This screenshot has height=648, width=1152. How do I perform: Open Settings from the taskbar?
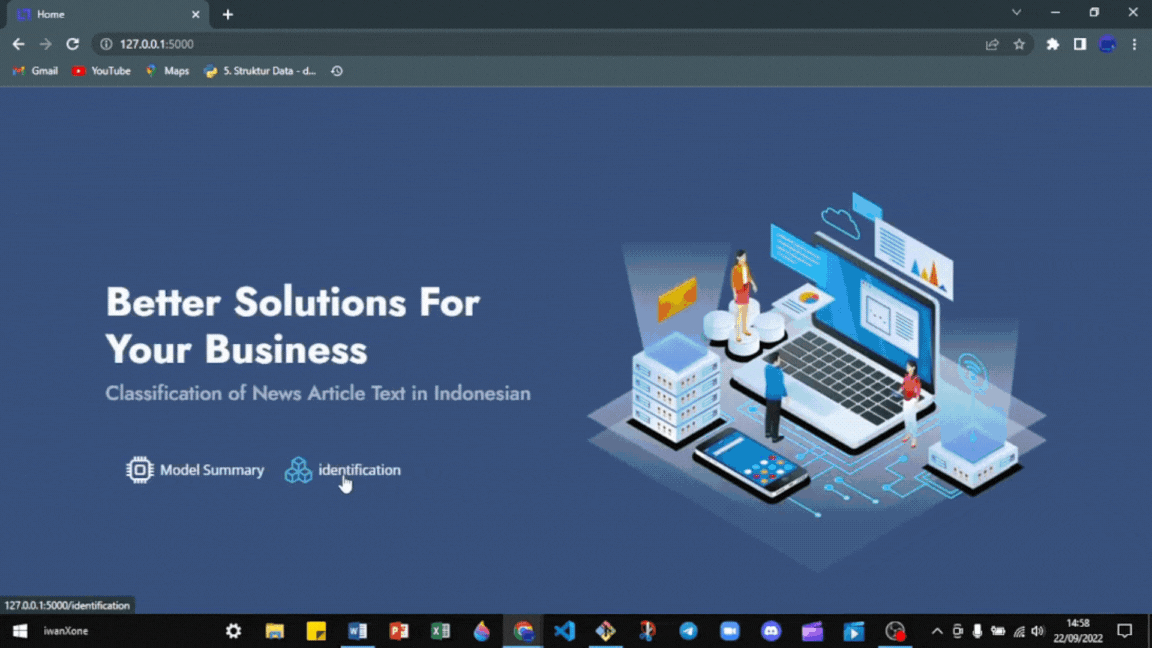234,631
